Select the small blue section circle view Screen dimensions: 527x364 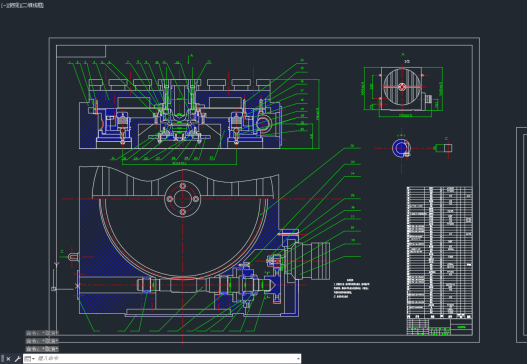(401, 148)
